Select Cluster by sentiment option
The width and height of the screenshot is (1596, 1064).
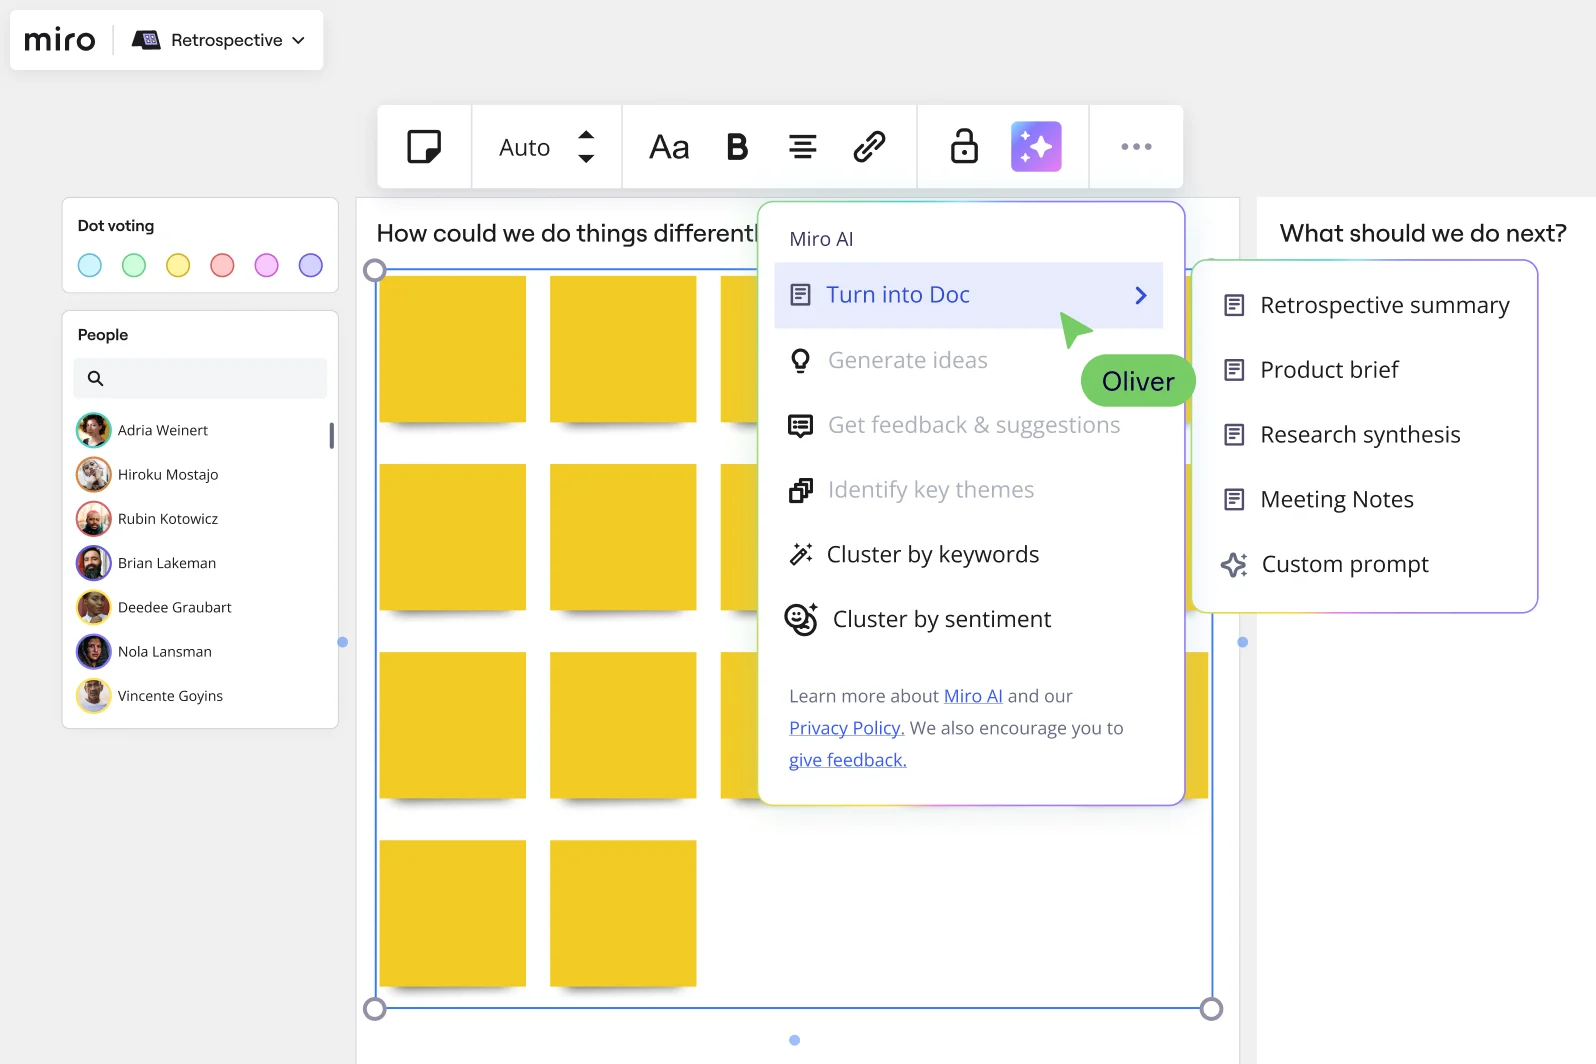pos(941,620)
